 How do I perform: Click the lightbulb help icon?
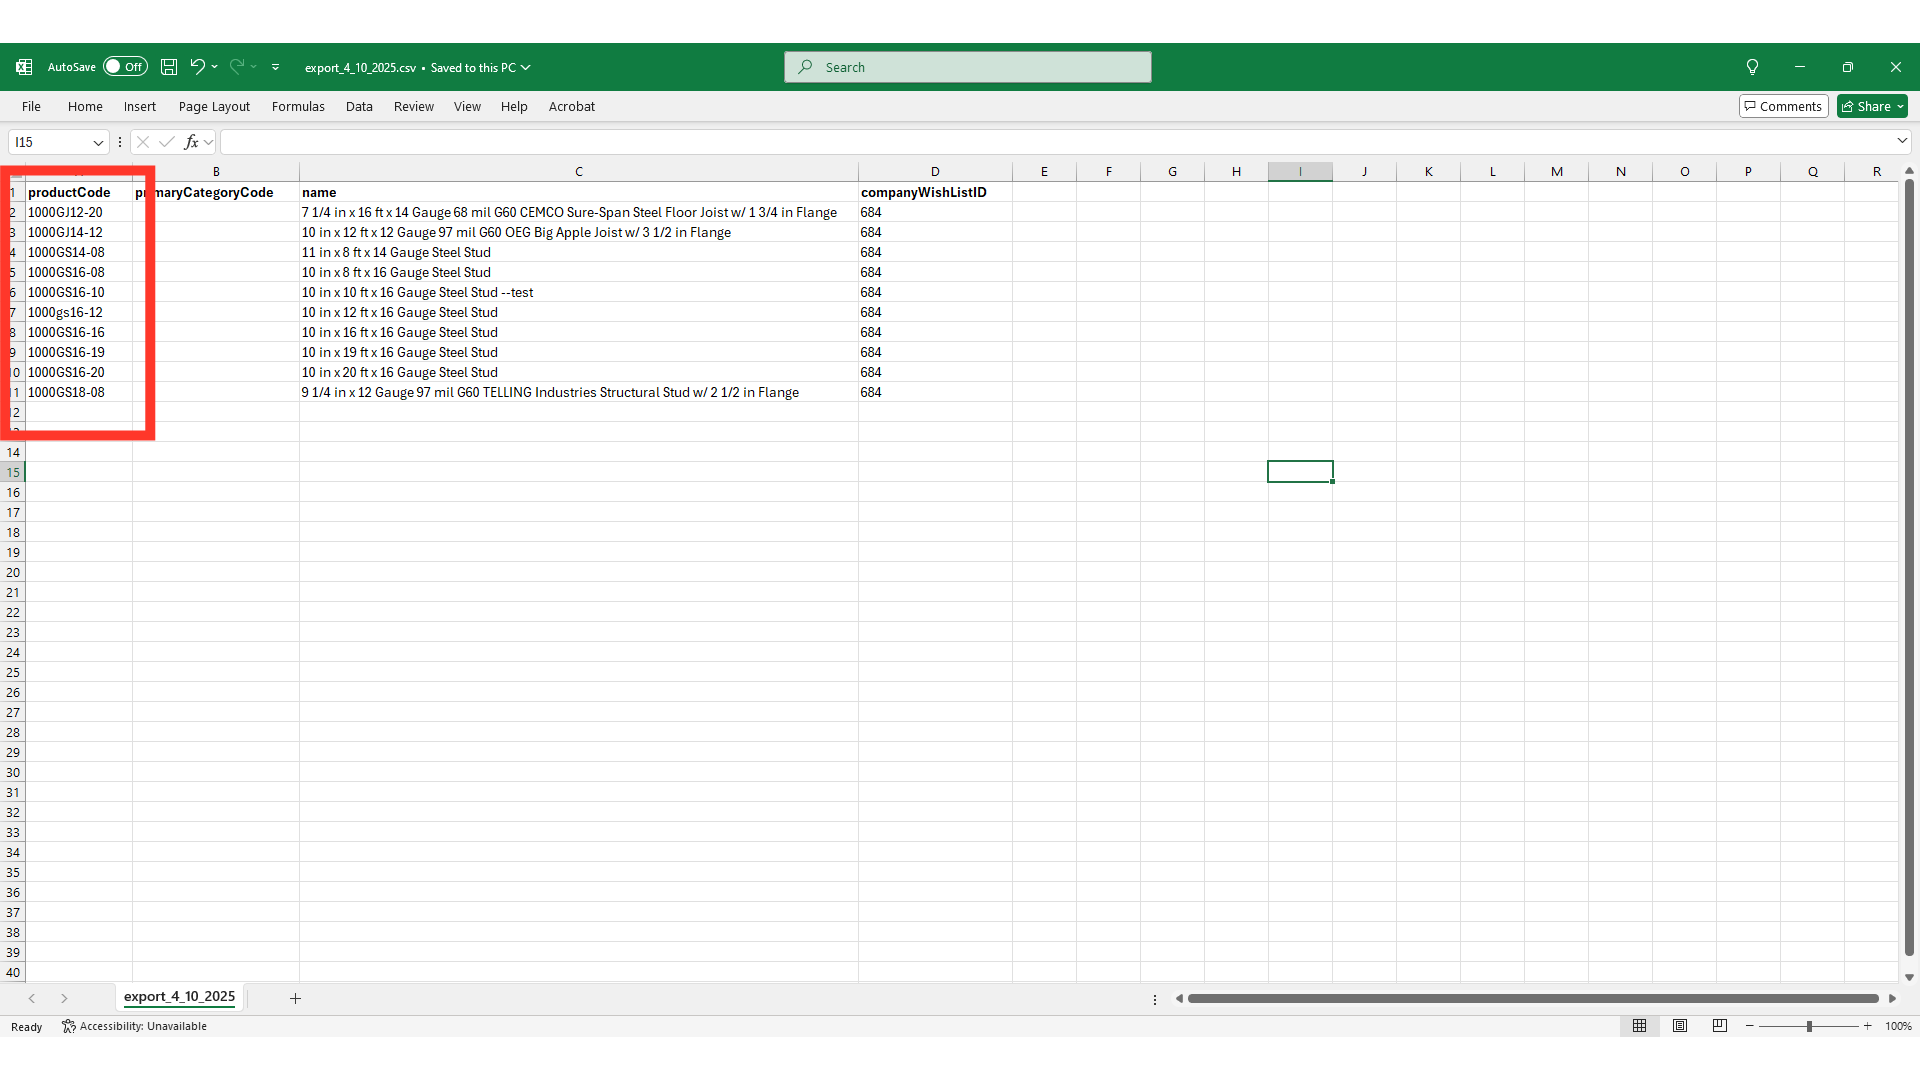click(x=1752, y=67)
